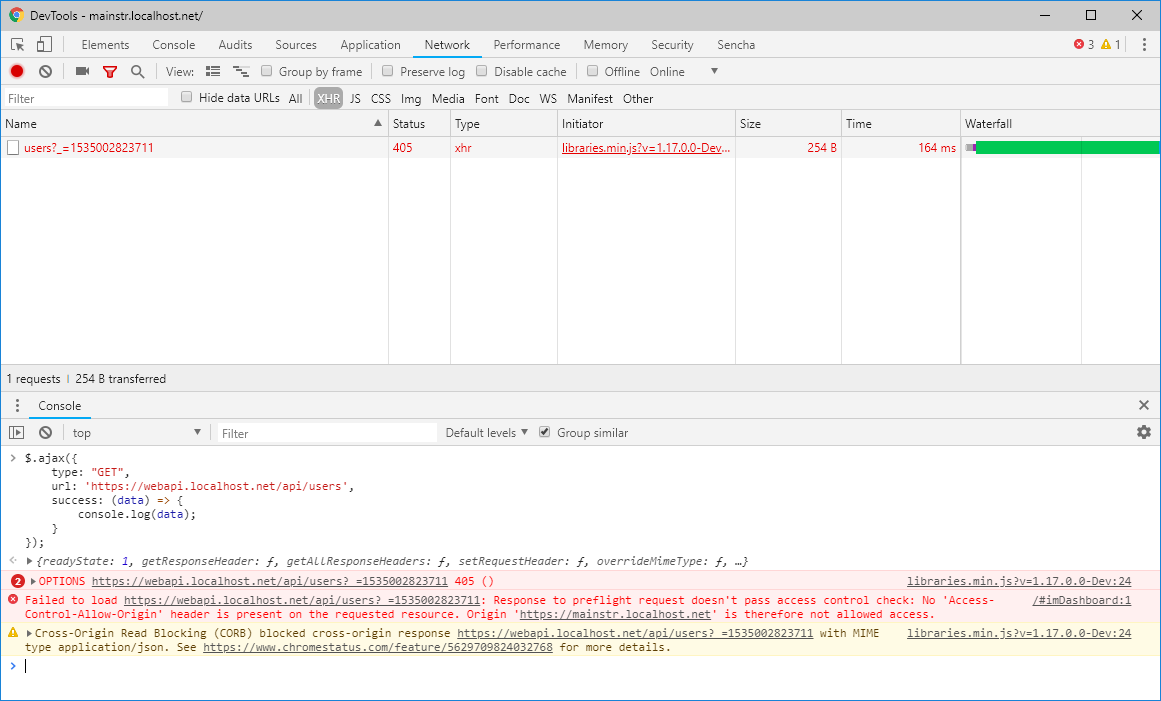Screen dimensions: 1161x701
Task: Open the Sencha tab
Action: [x=736, y=44]
